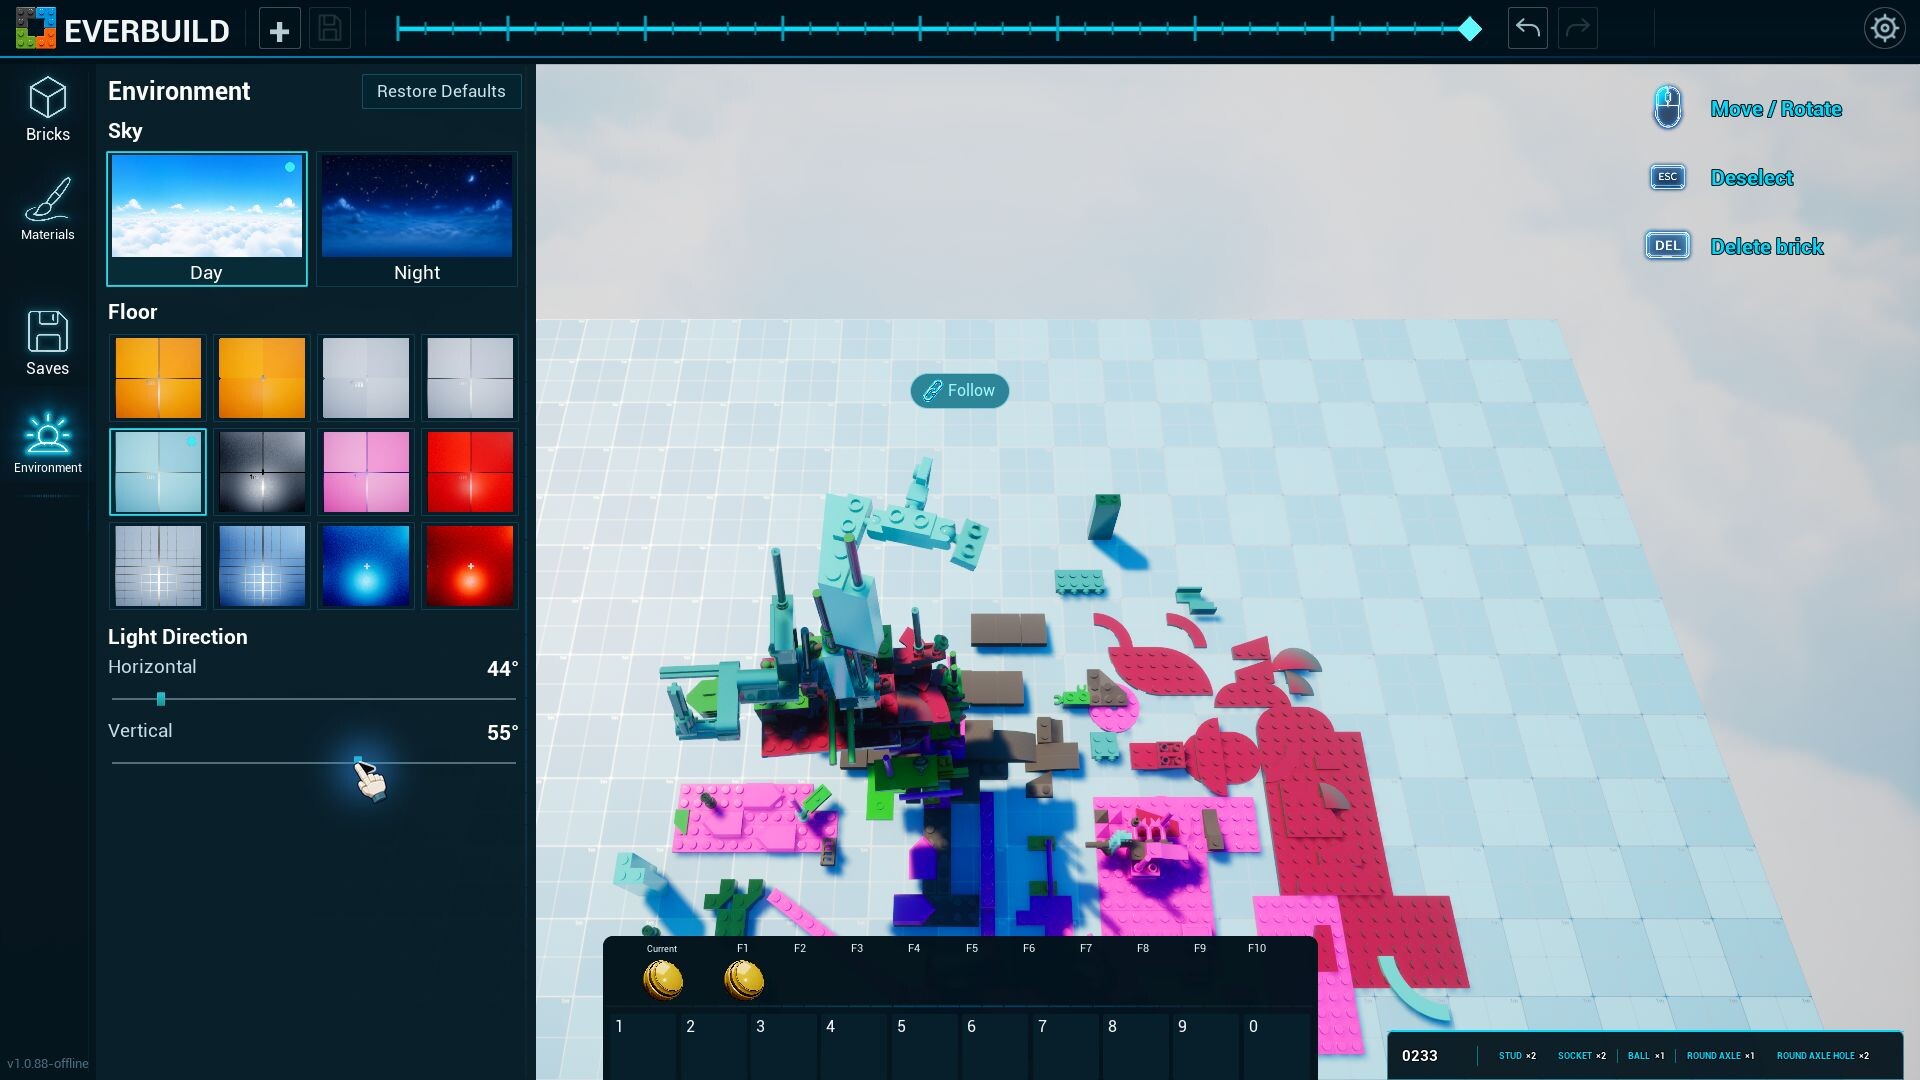Select the second orange floor tile

[262, 378]
